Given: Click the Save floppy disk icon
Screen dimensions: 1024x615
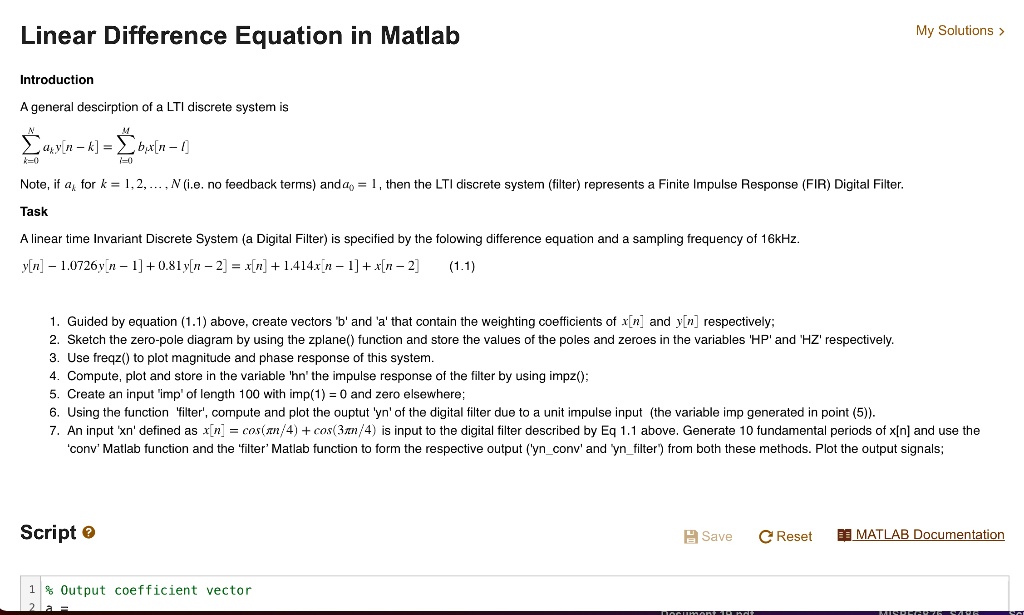Looking at the screenshot, I should [x=689, y=535].
